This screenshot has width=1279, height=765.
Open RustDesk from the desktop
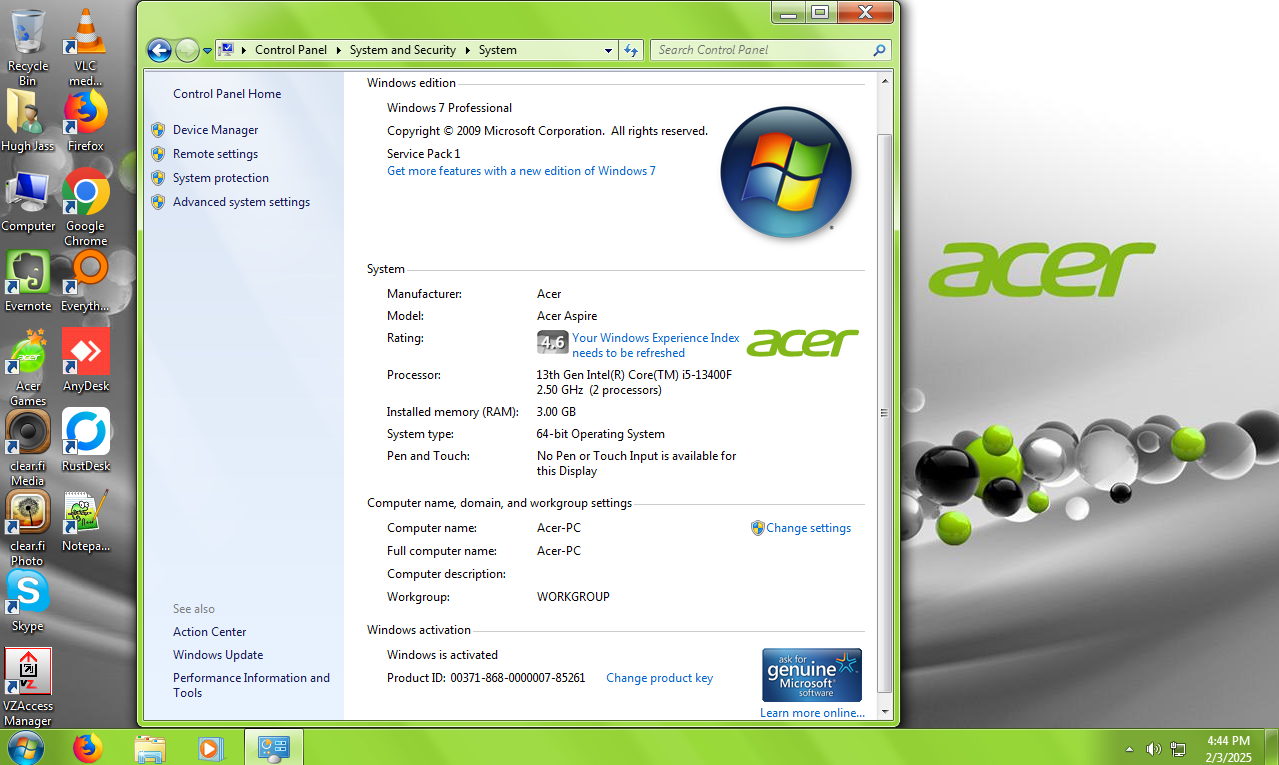85,432
